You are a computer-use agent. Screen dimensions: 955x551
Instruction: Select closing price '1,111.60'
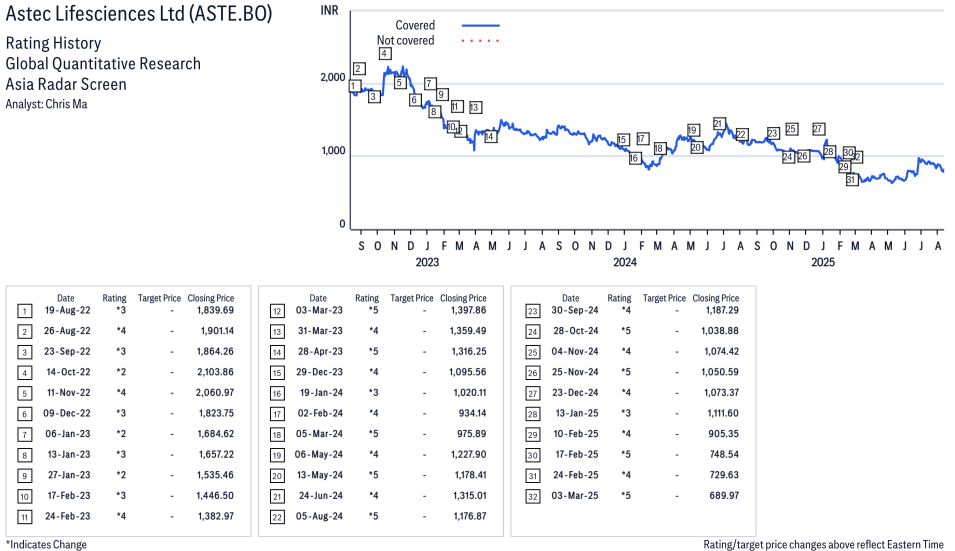pos(723,413)
